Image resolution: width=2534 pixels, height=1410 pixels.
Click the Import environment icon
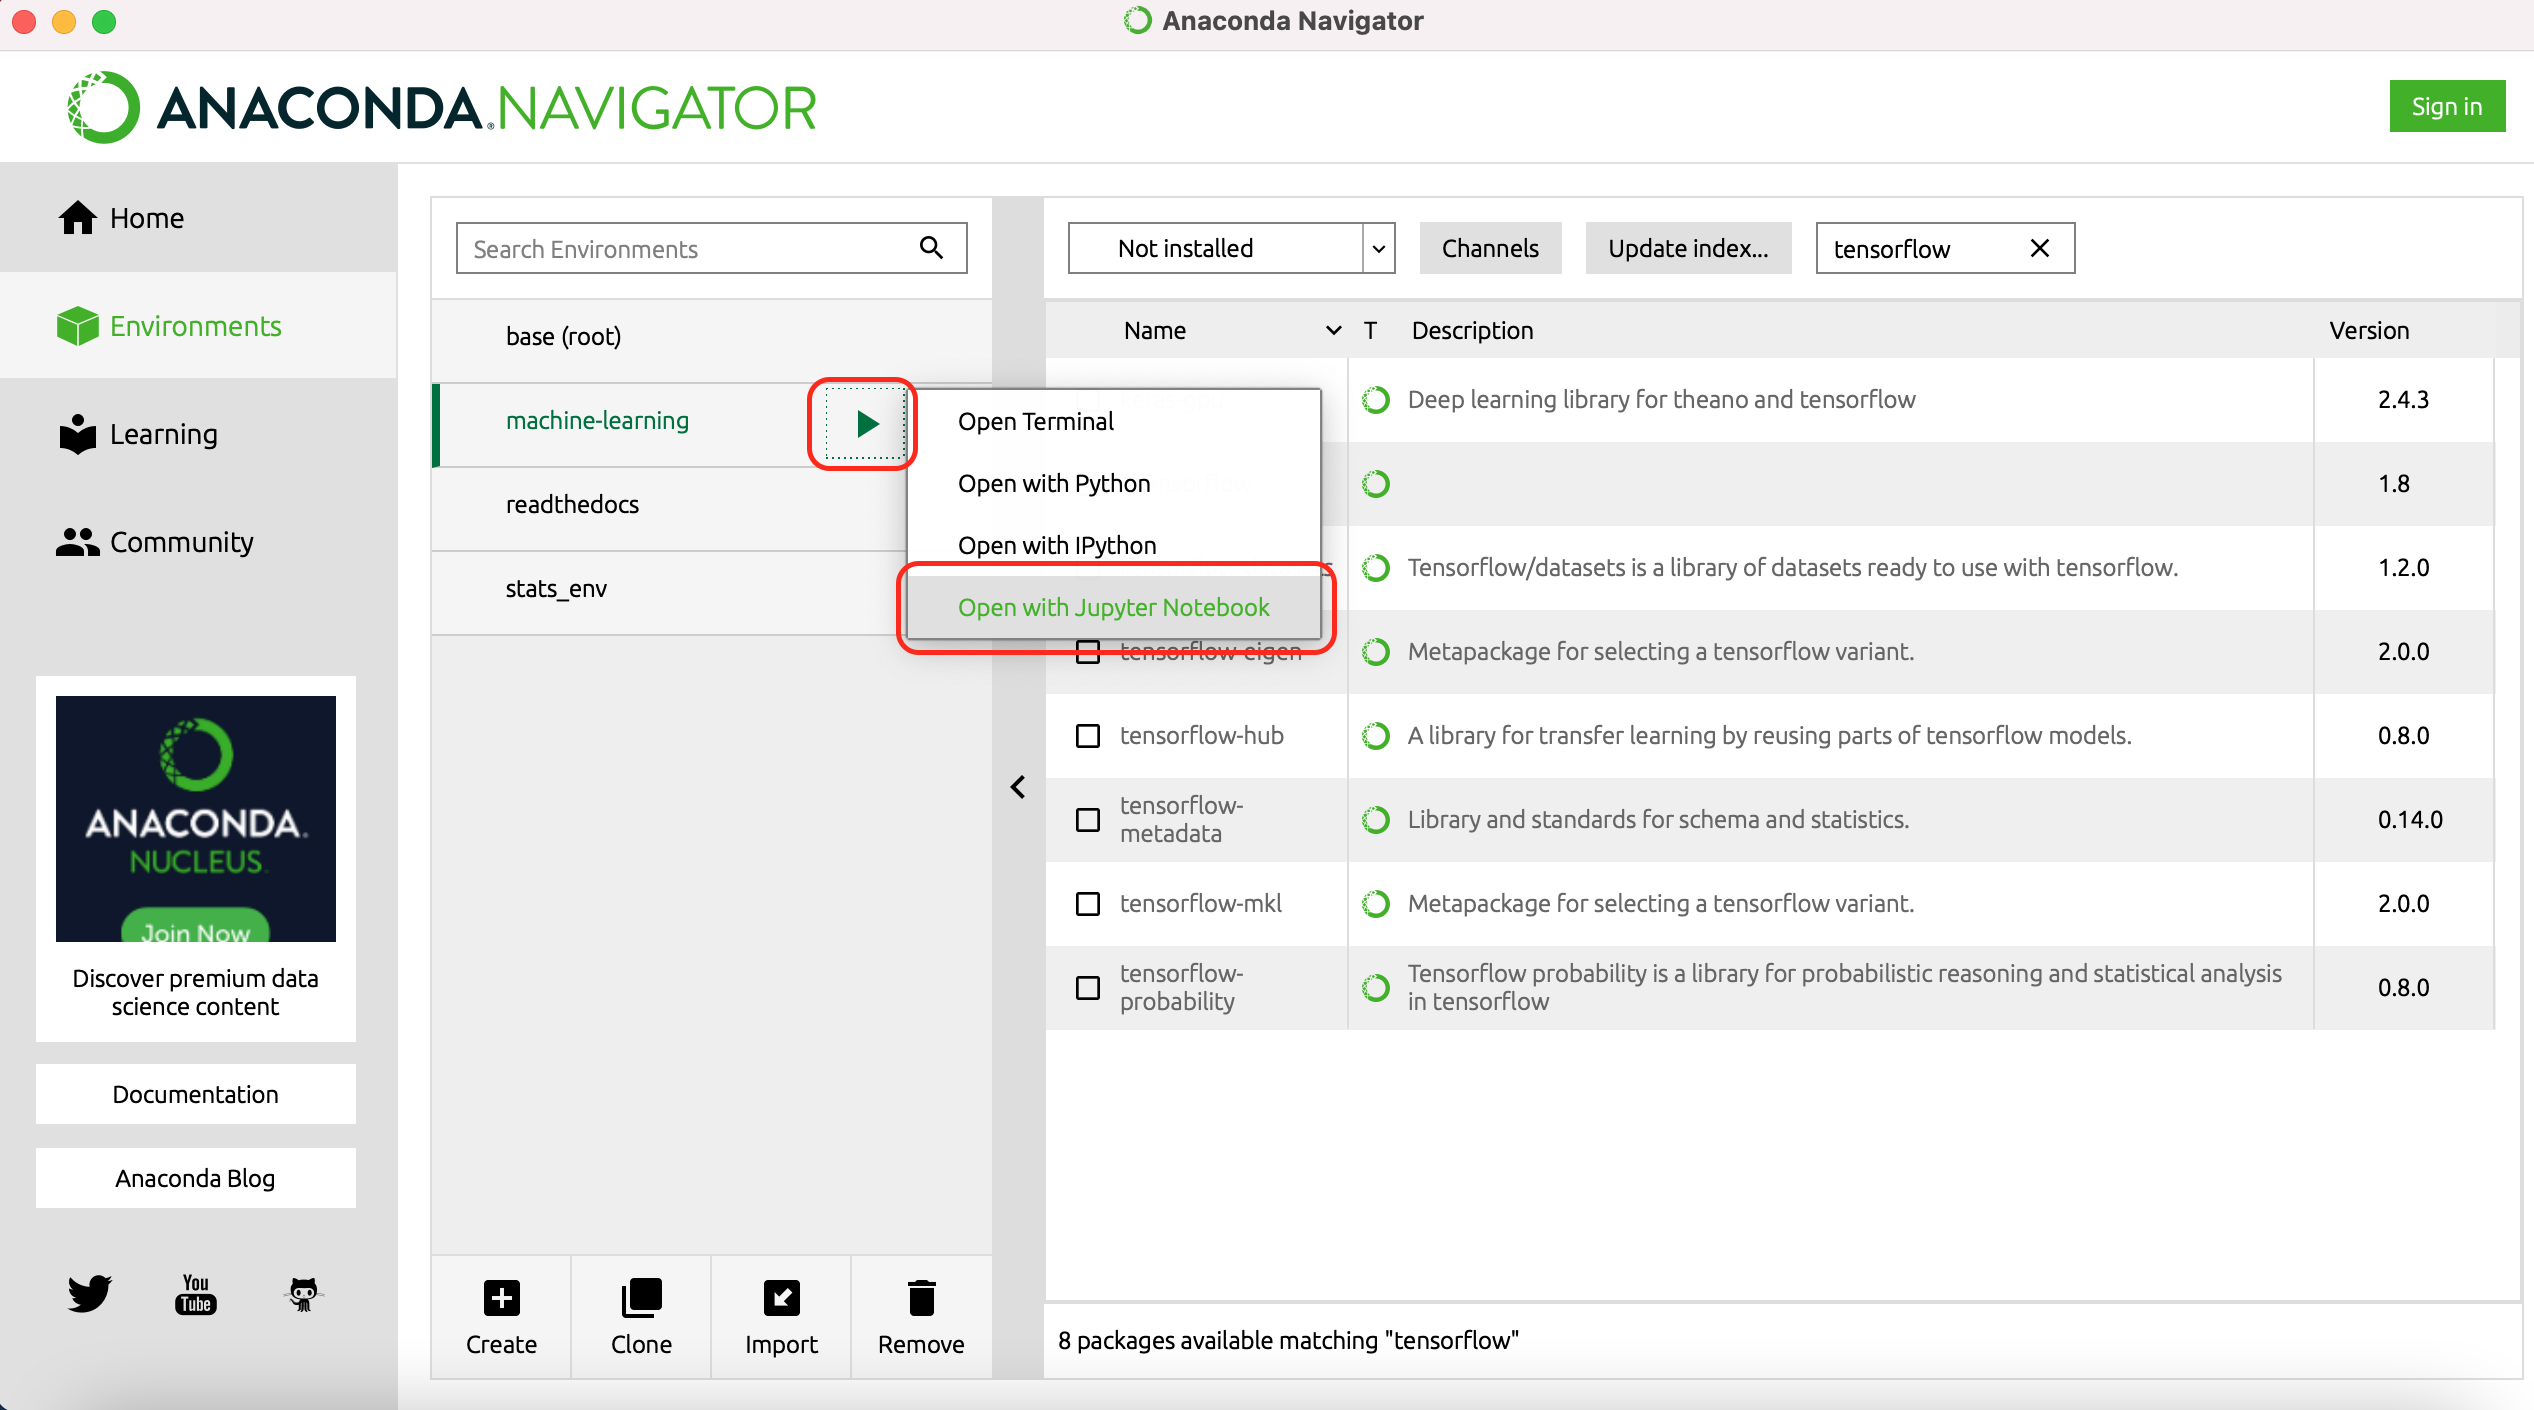(781, 1298)
